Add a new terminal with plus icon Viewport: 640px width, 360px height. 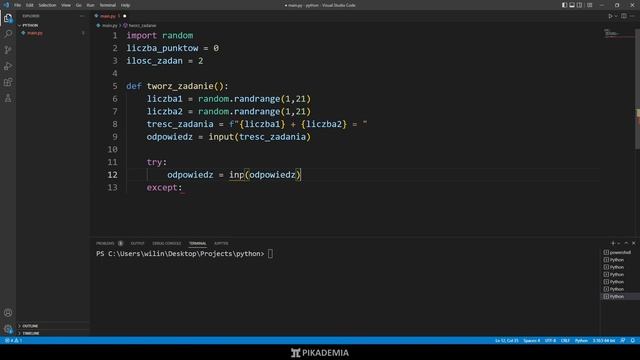tap(613, 243)
